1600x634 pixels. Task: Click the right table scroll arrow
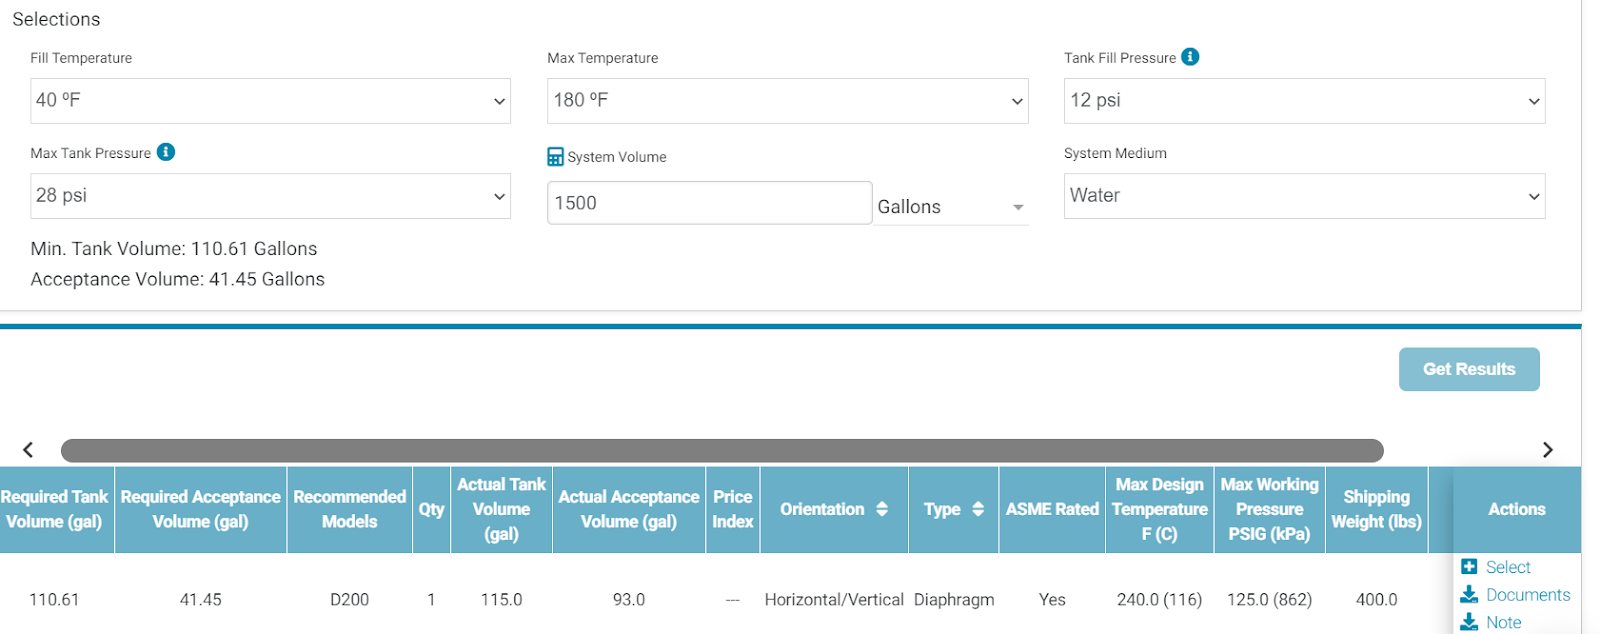coord(1547,450)
